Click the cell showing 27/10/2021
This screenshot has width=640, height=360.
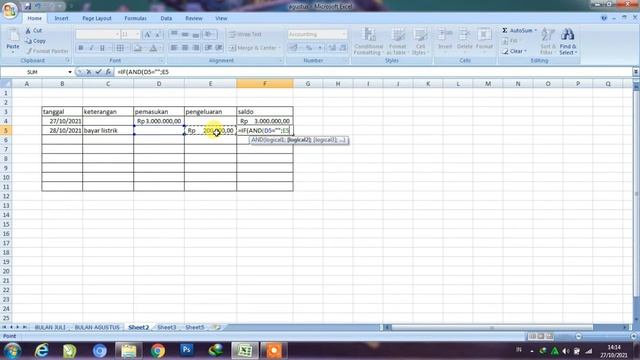(x=62, y=121)
